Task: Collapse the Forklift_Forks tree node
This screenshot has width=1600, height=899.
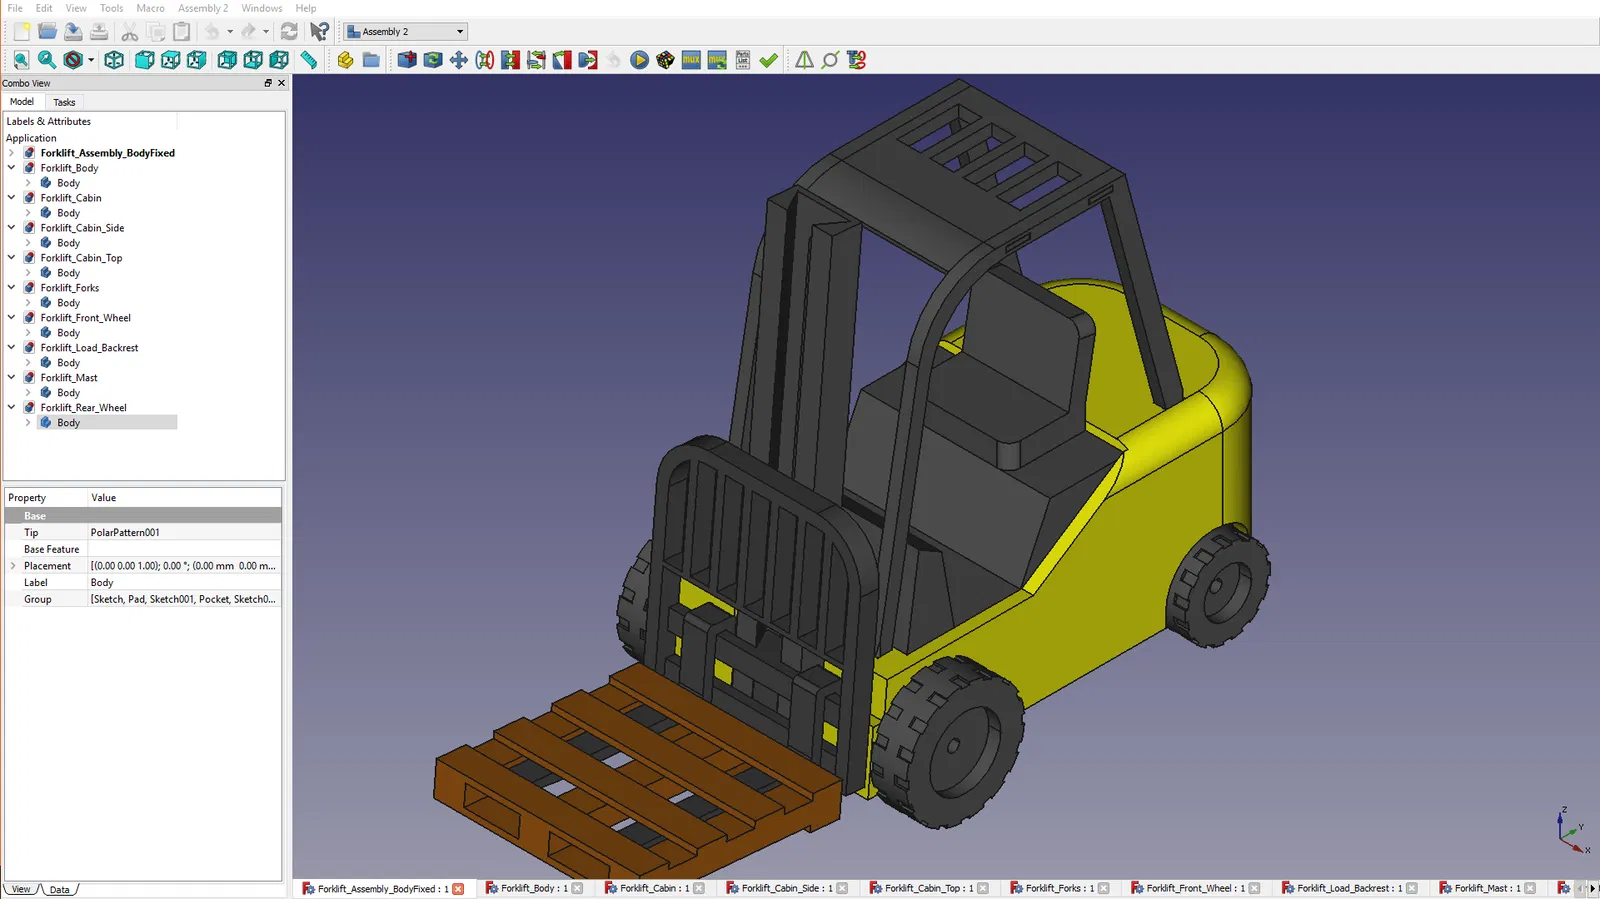Action: [12, 288]
